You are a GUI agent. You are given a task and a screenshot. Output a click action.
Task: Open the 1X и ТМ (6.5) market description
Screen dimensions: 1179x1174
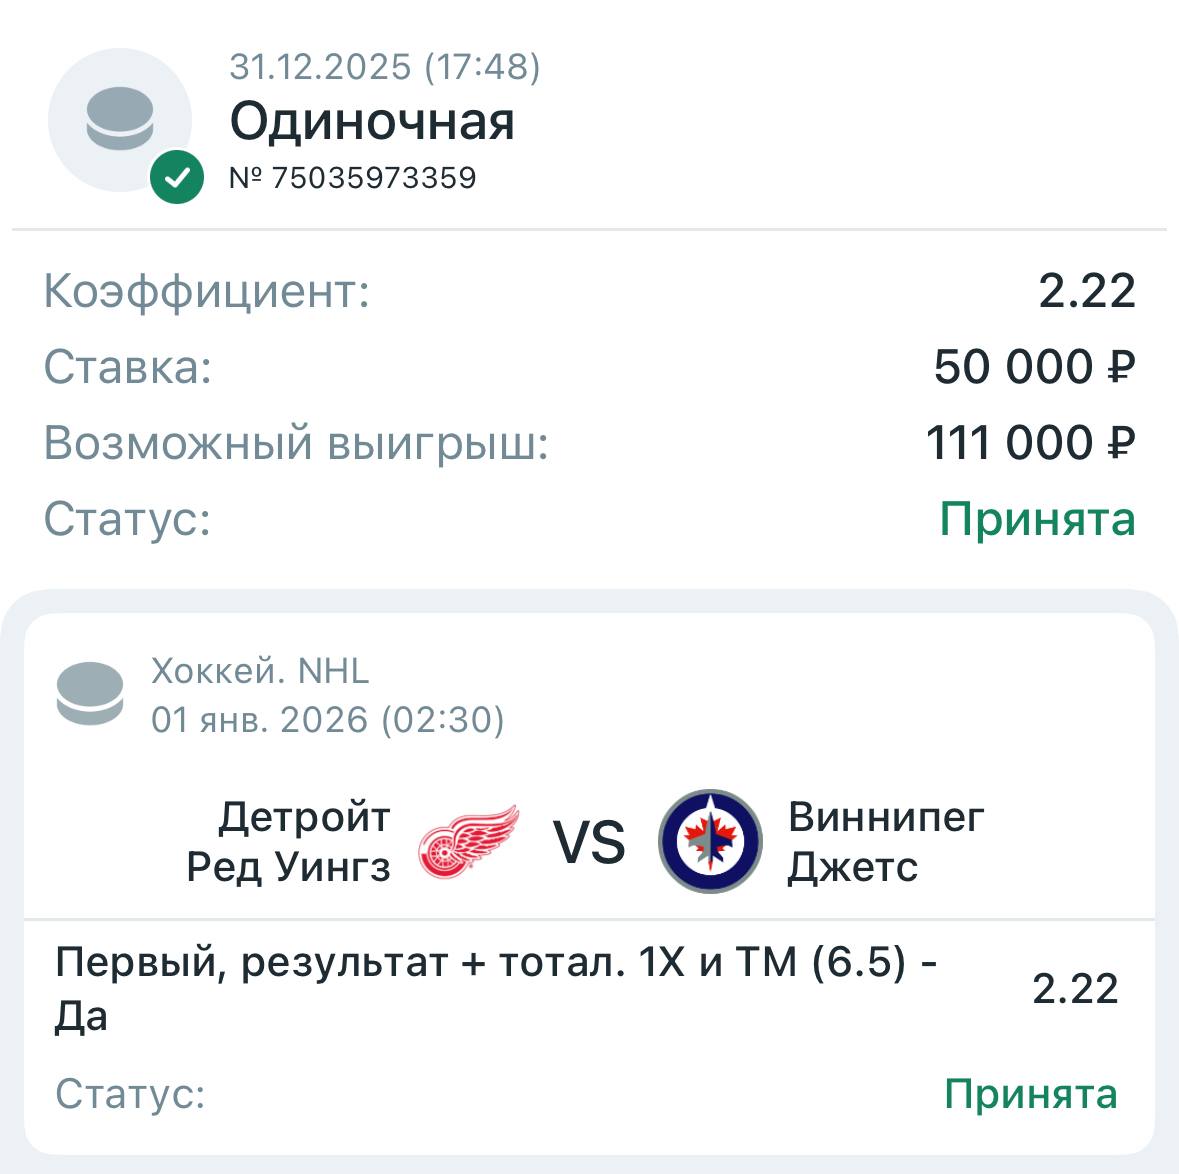coord(496,988)
